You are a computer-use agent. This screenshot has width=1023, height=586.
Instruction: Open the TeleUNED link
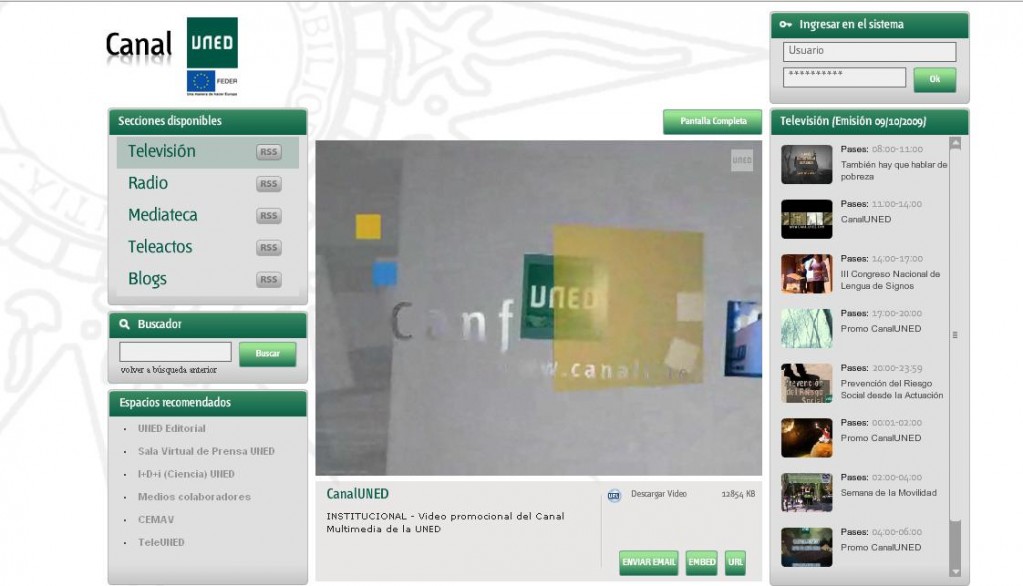point(161,543)
